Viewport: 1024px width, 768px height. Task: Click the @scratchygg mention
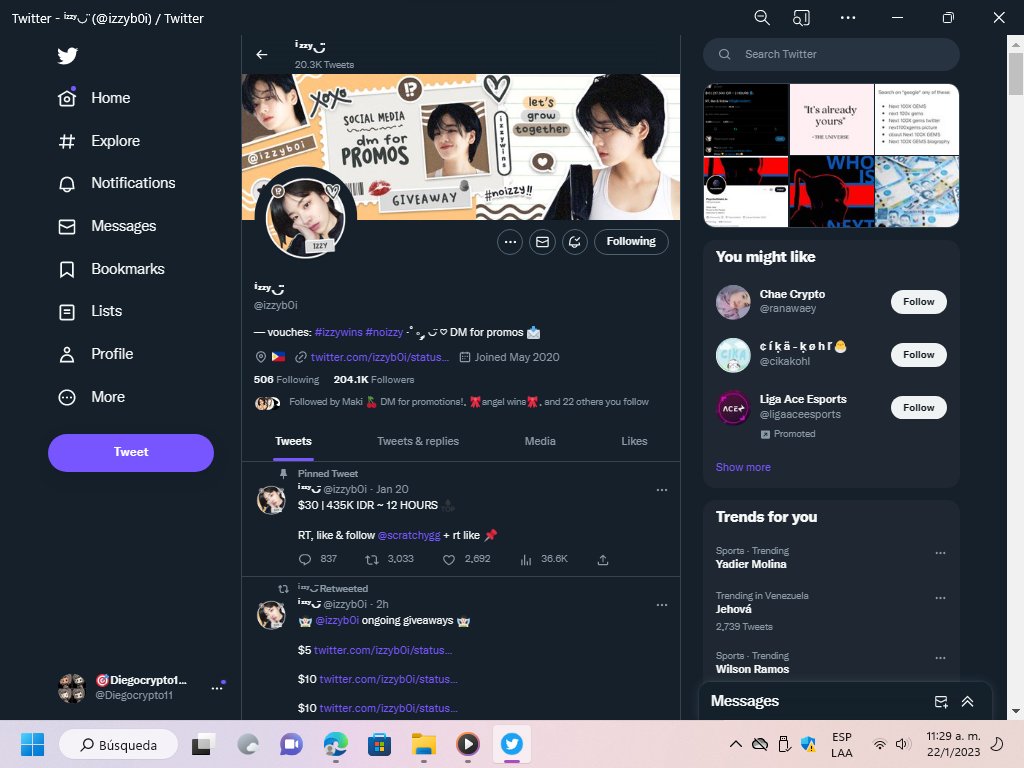(409, 536)
